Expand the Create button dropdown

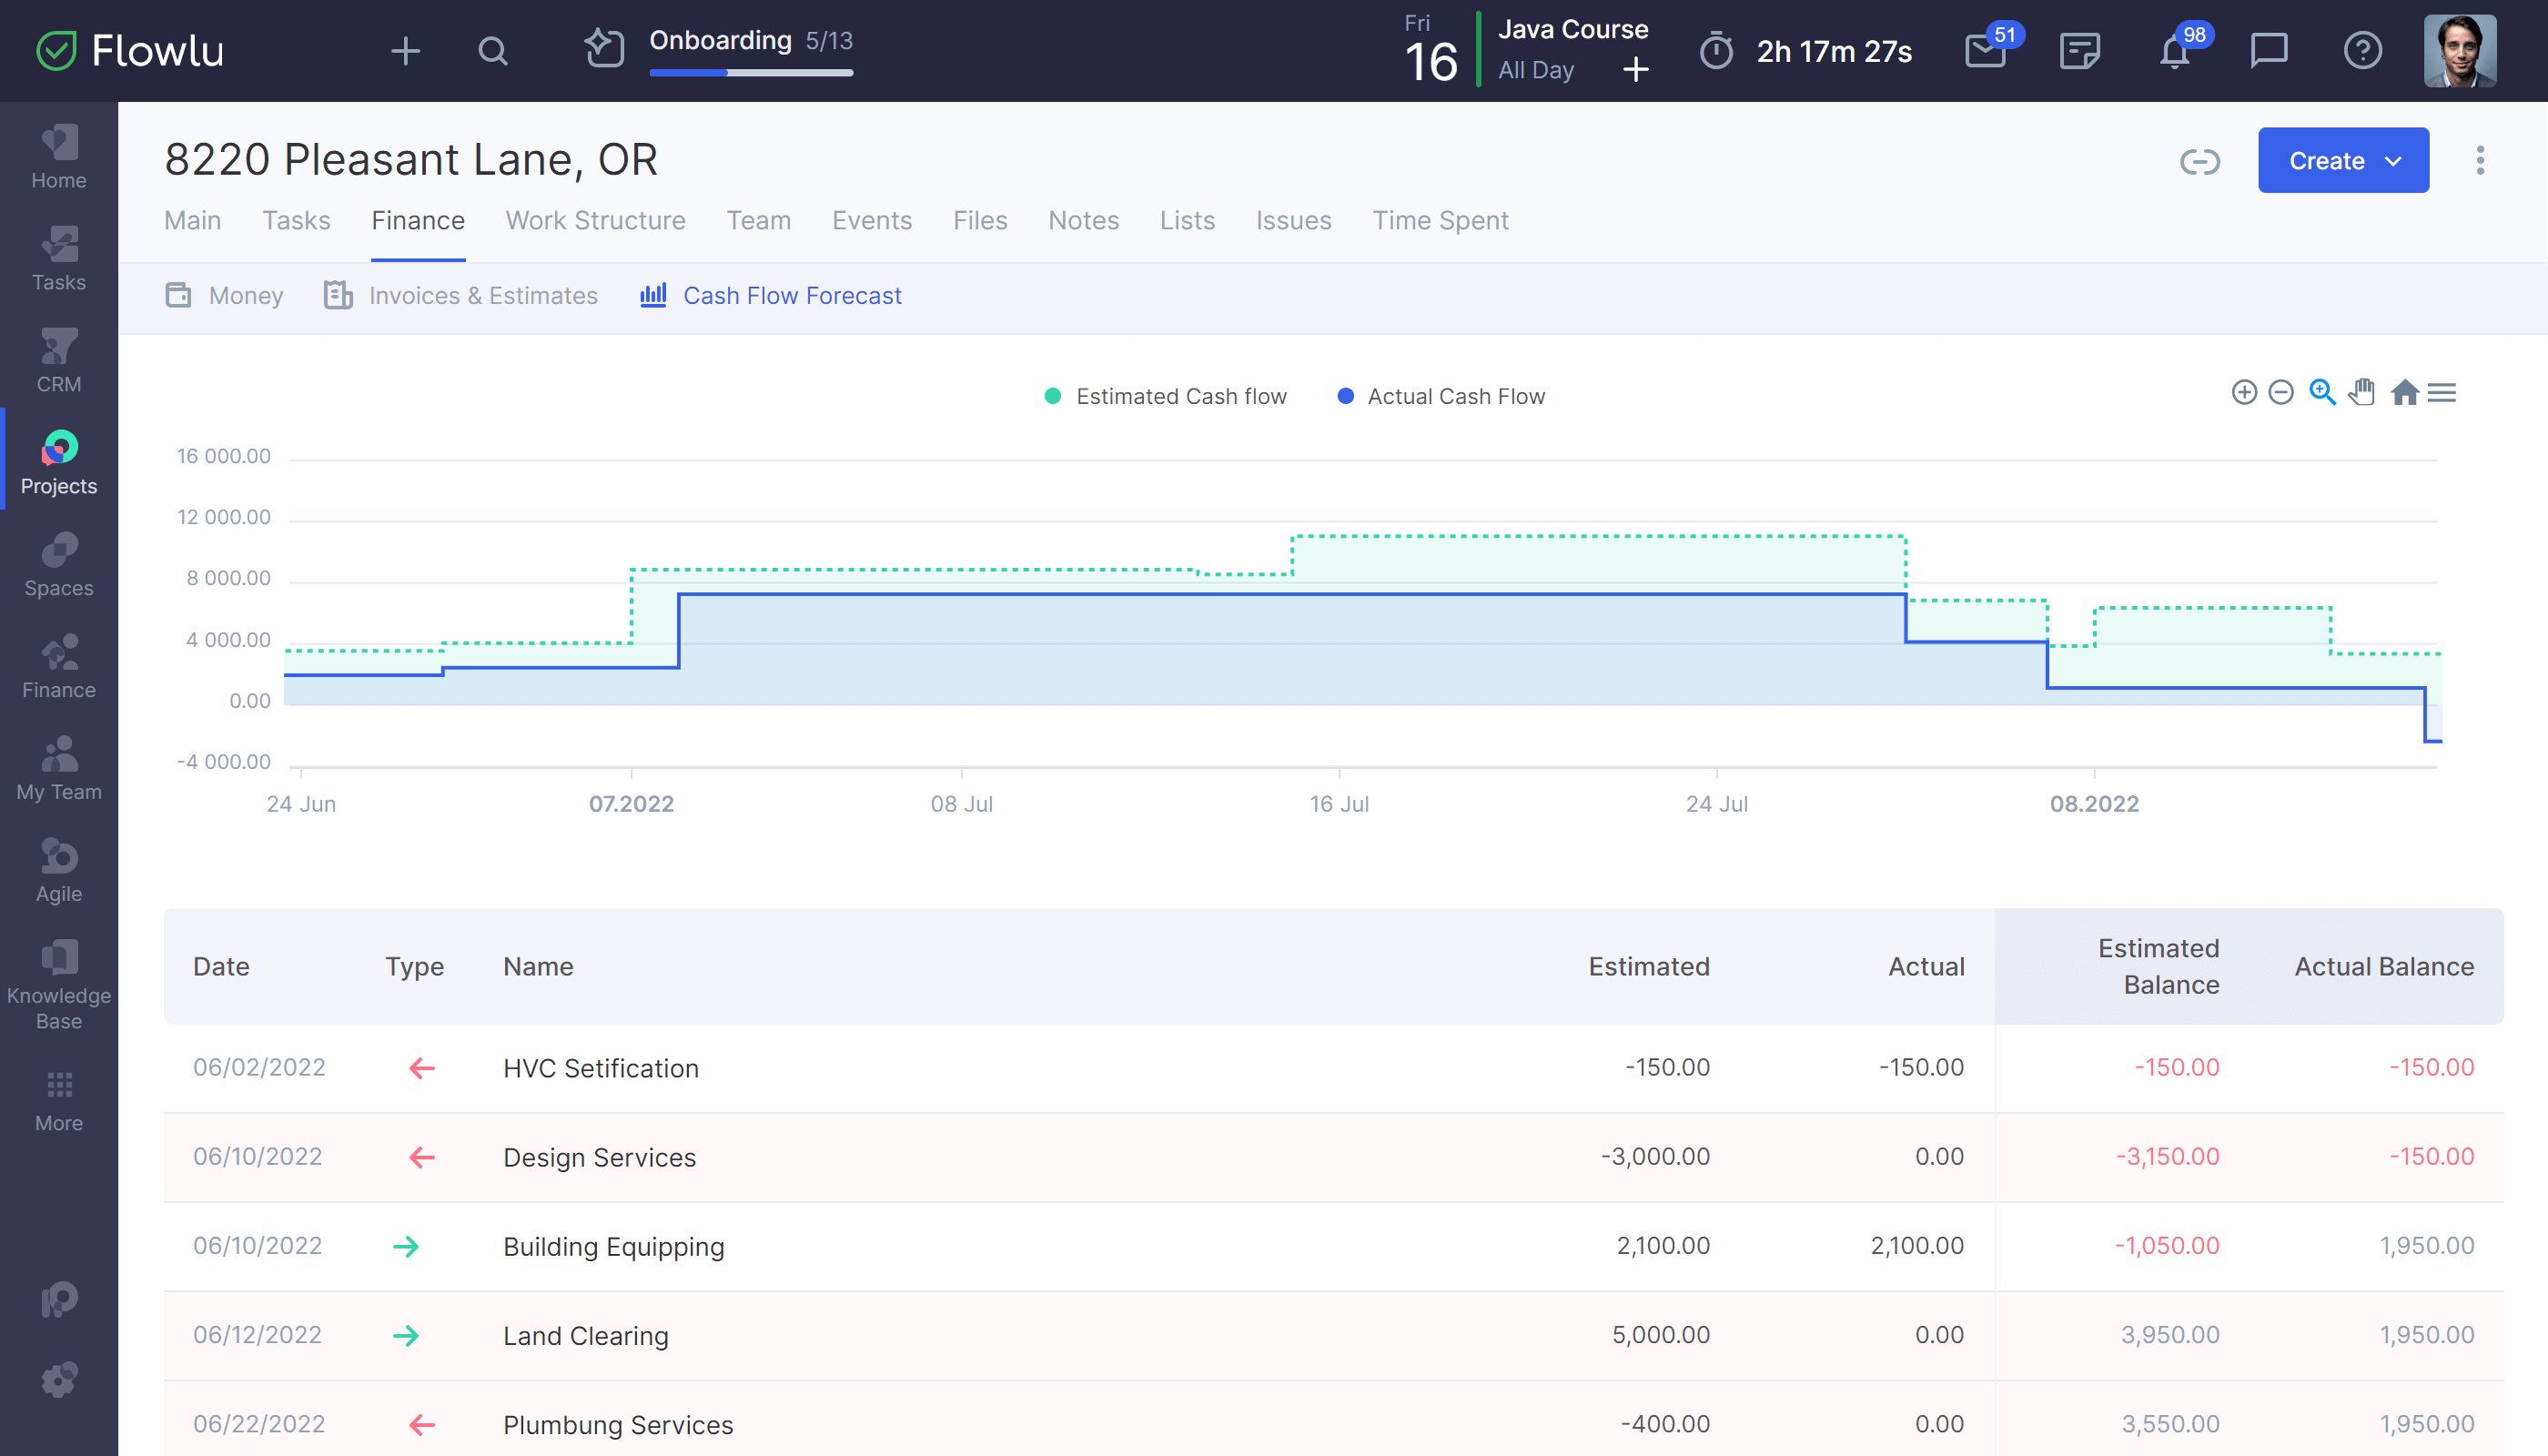(2394, 160)
